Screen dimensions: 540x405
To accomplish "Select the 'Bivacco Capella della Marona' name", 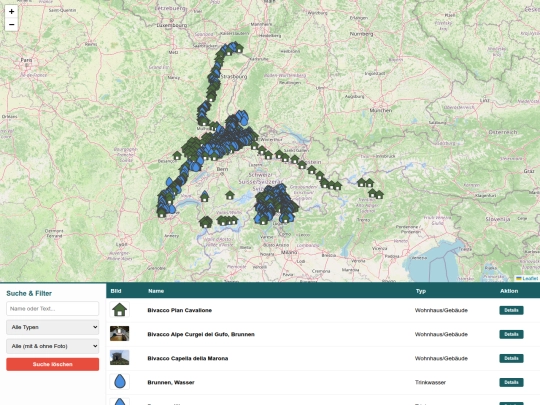I will 188,359.
